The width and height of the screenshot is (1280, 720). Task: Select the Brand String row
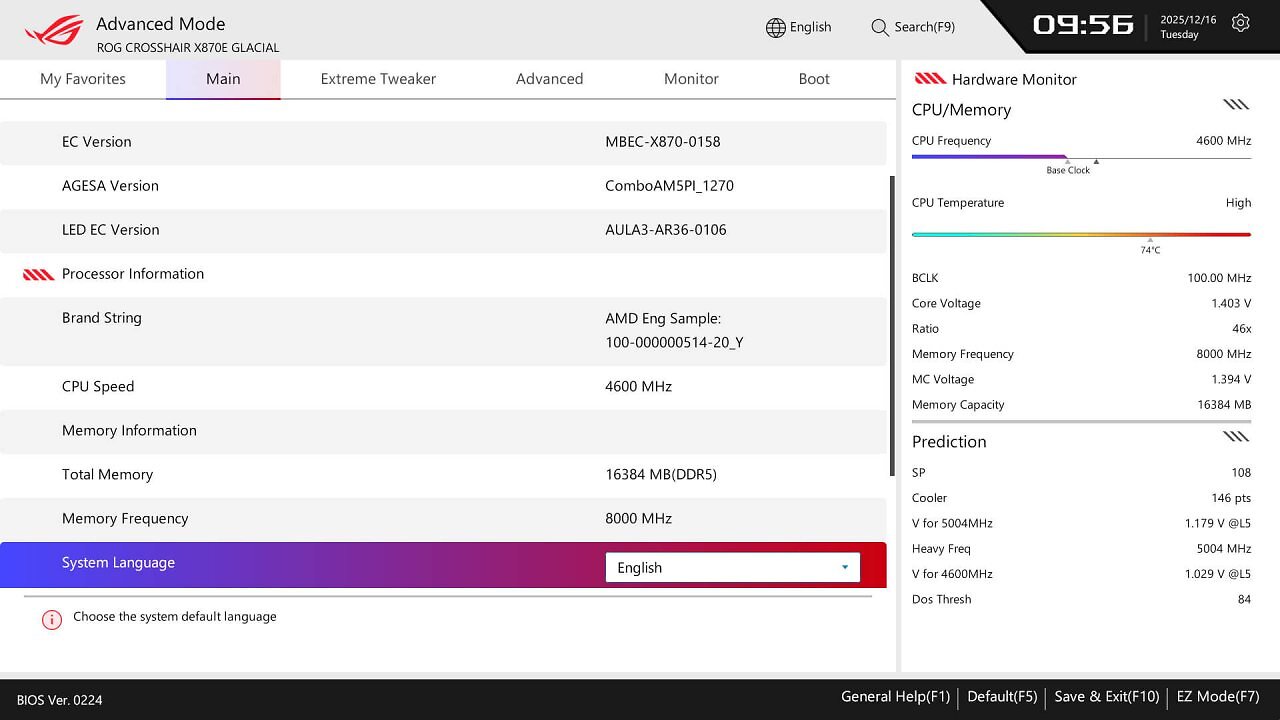[443, 330]
